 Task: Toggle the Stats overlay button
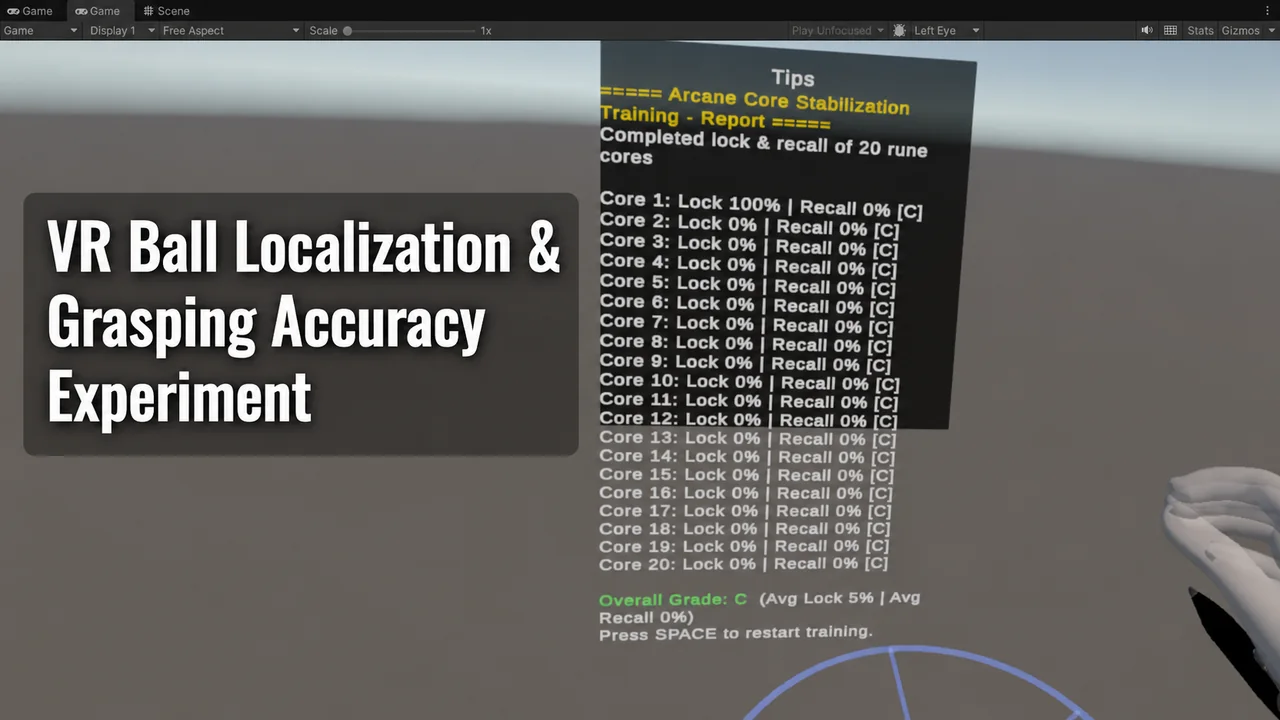pos(1200,31)
